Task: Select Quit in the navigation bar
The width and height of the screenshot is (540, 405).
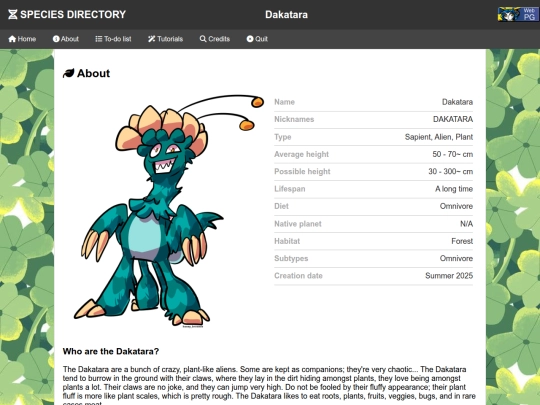Action: pyautogui.click(x=257, y=39)
